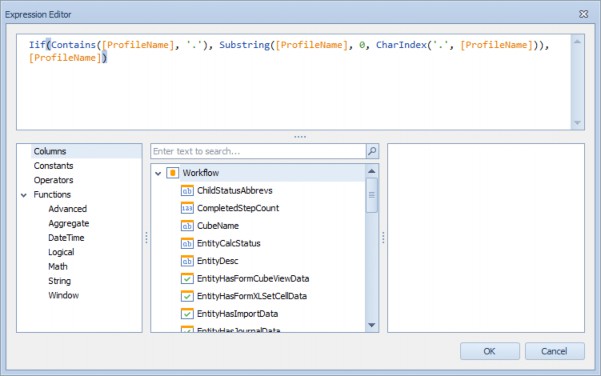Click the CubeName string type icon

(187, 226)
